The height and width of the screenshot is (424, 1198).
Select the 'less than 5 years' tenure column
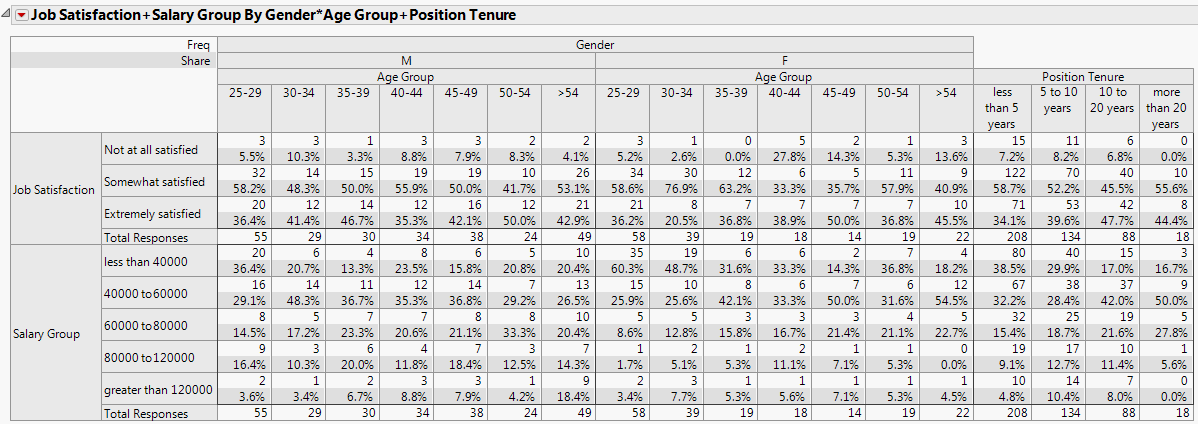1001,108
